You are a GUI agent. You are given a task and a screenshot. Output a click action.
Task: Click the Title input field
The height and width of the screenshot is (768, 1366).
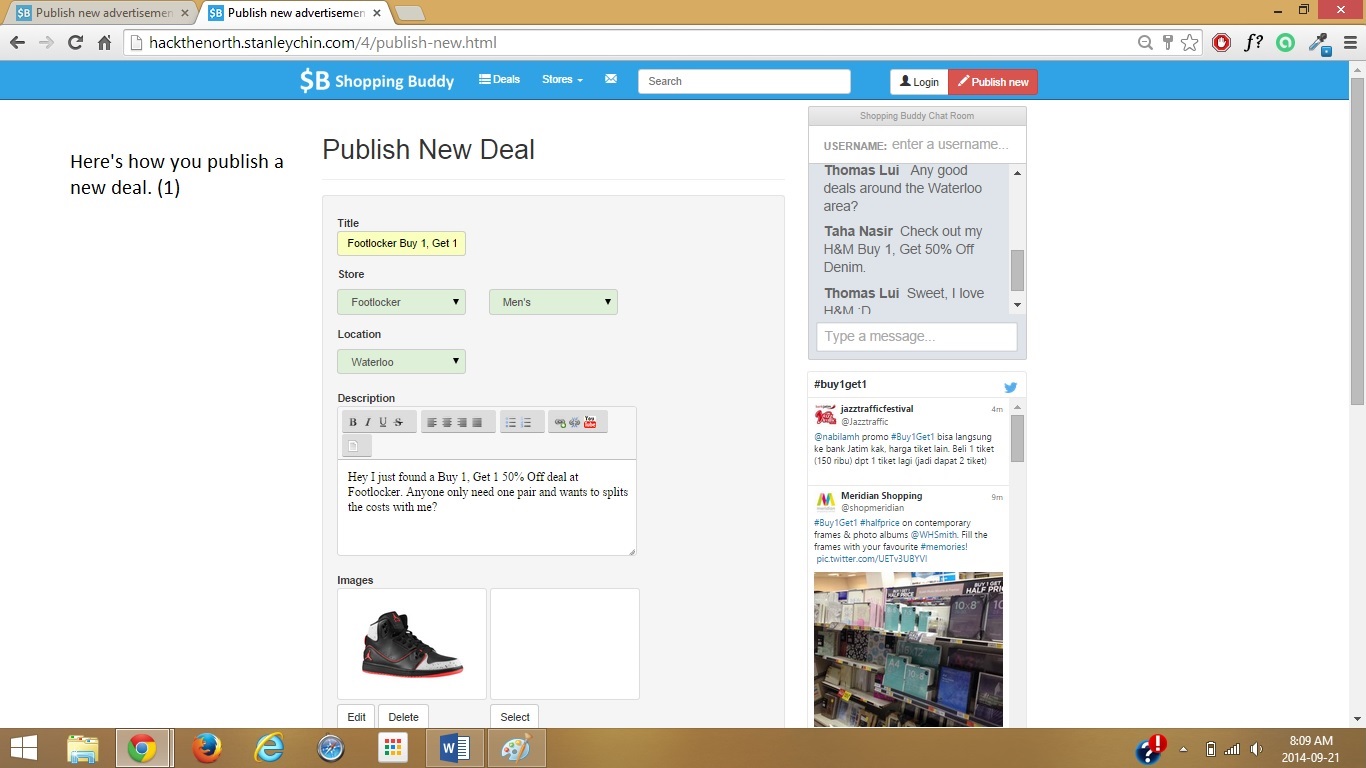tap(401, 243)
